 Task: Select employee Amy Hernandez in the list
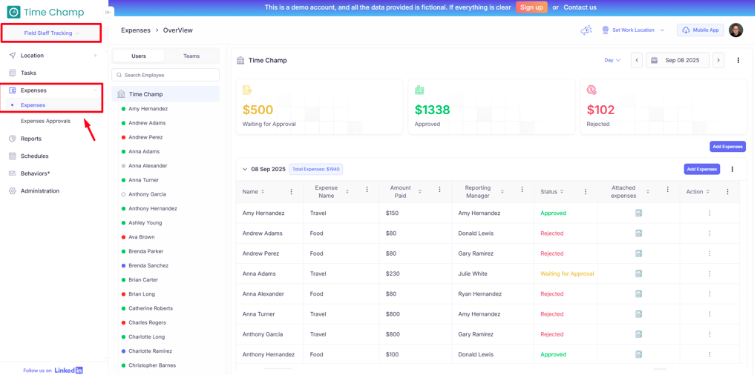(148, 109)
